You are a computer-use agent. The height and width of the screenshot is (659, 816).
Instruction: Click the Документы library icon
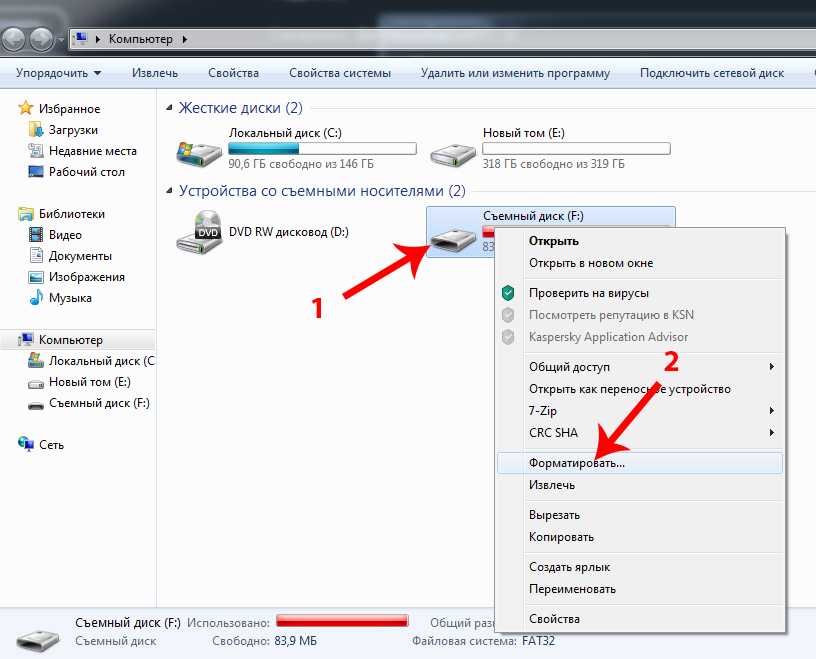pos(36,256)
